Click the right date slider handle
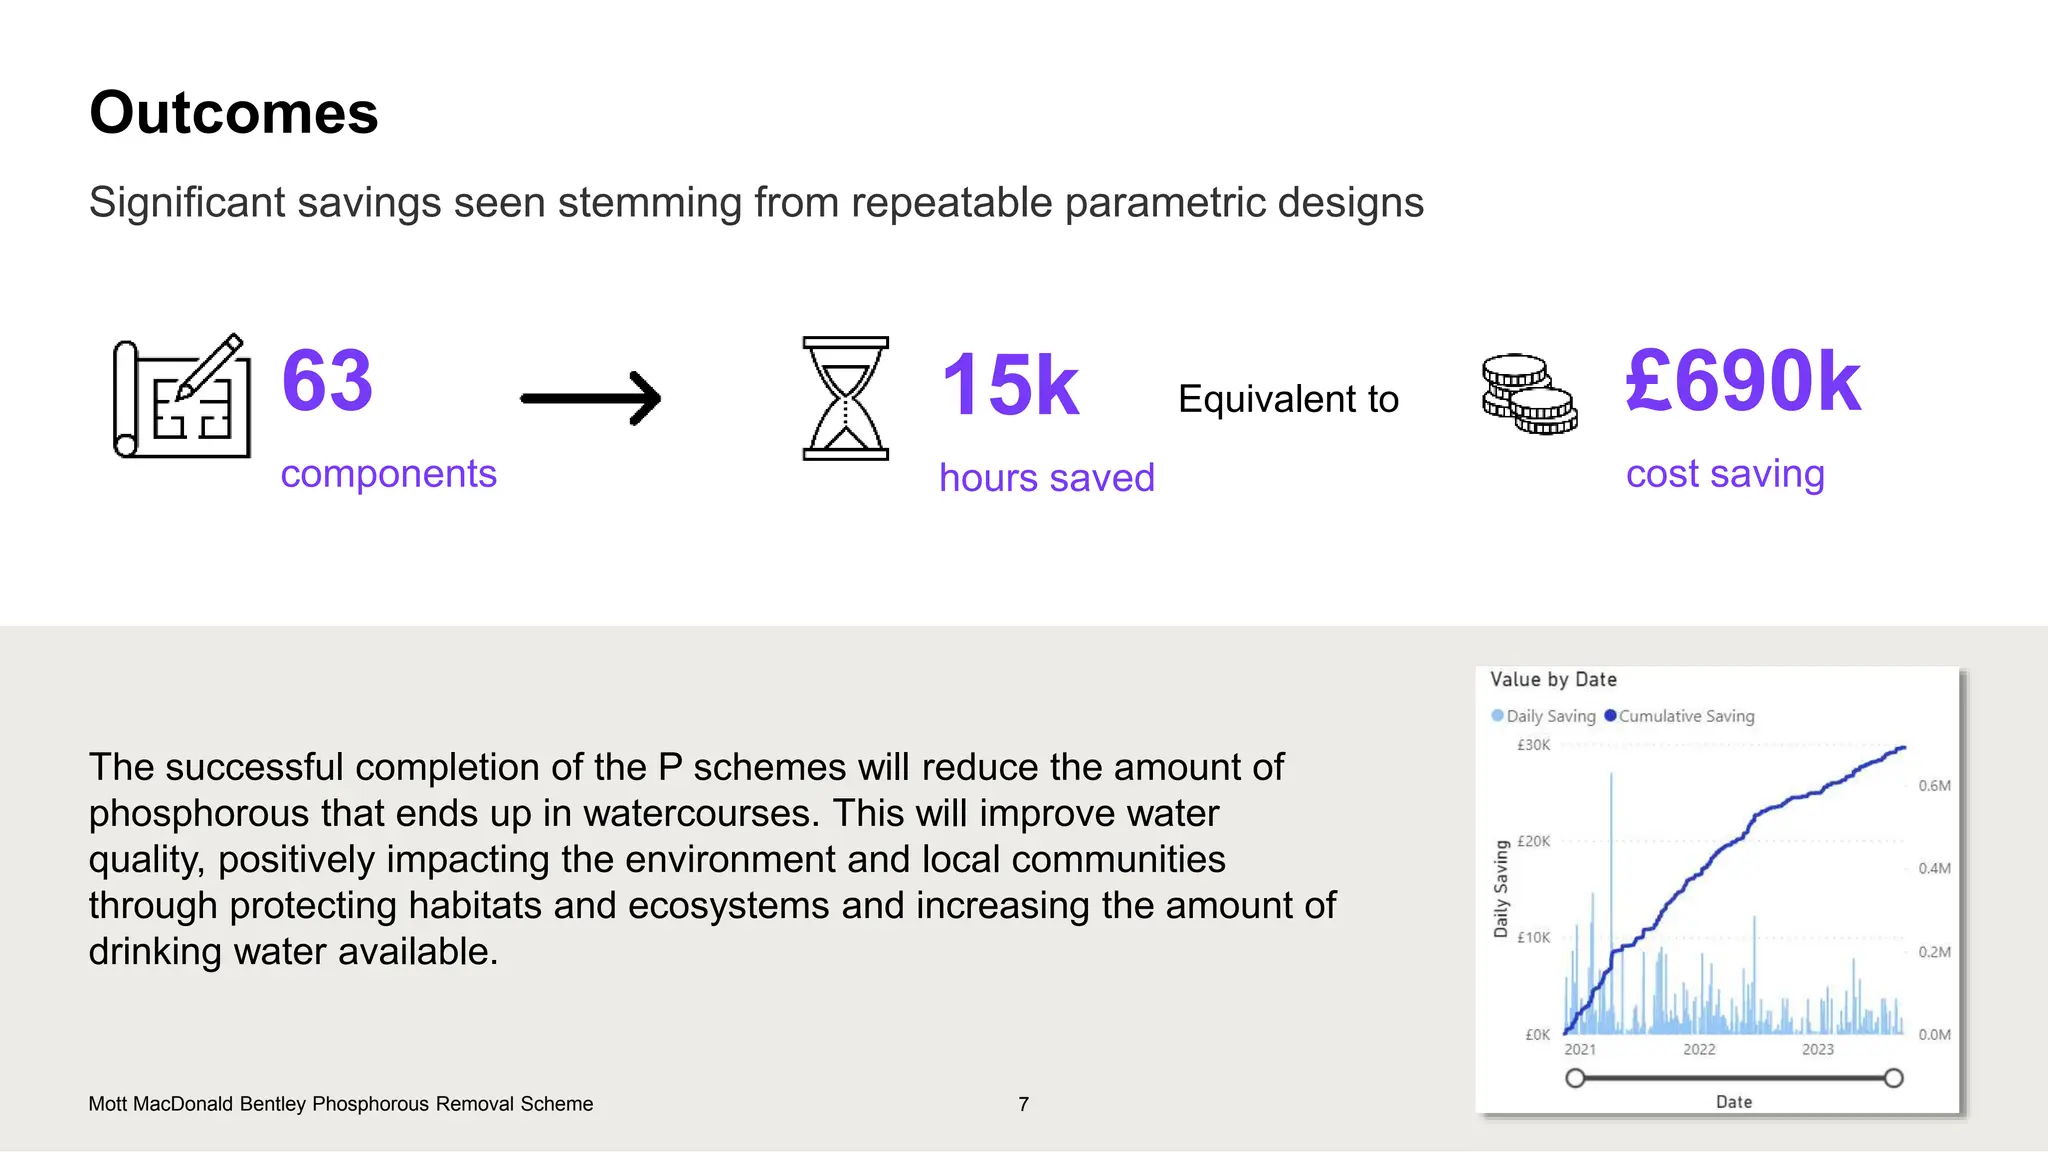2048x1152 pixels. (x=1893, y=1078)
